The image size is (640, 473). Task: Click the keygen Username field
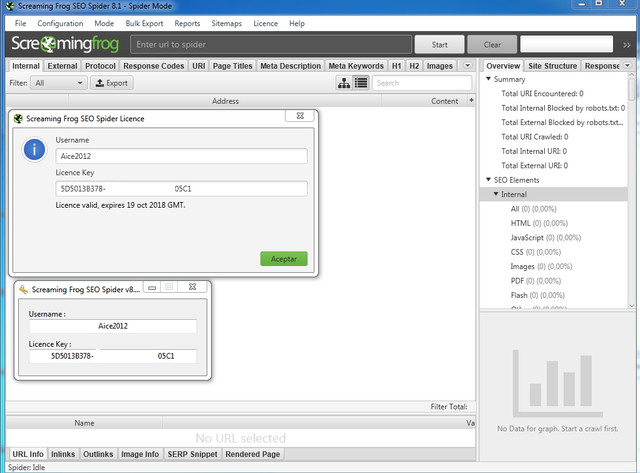(x=113, y=326)
